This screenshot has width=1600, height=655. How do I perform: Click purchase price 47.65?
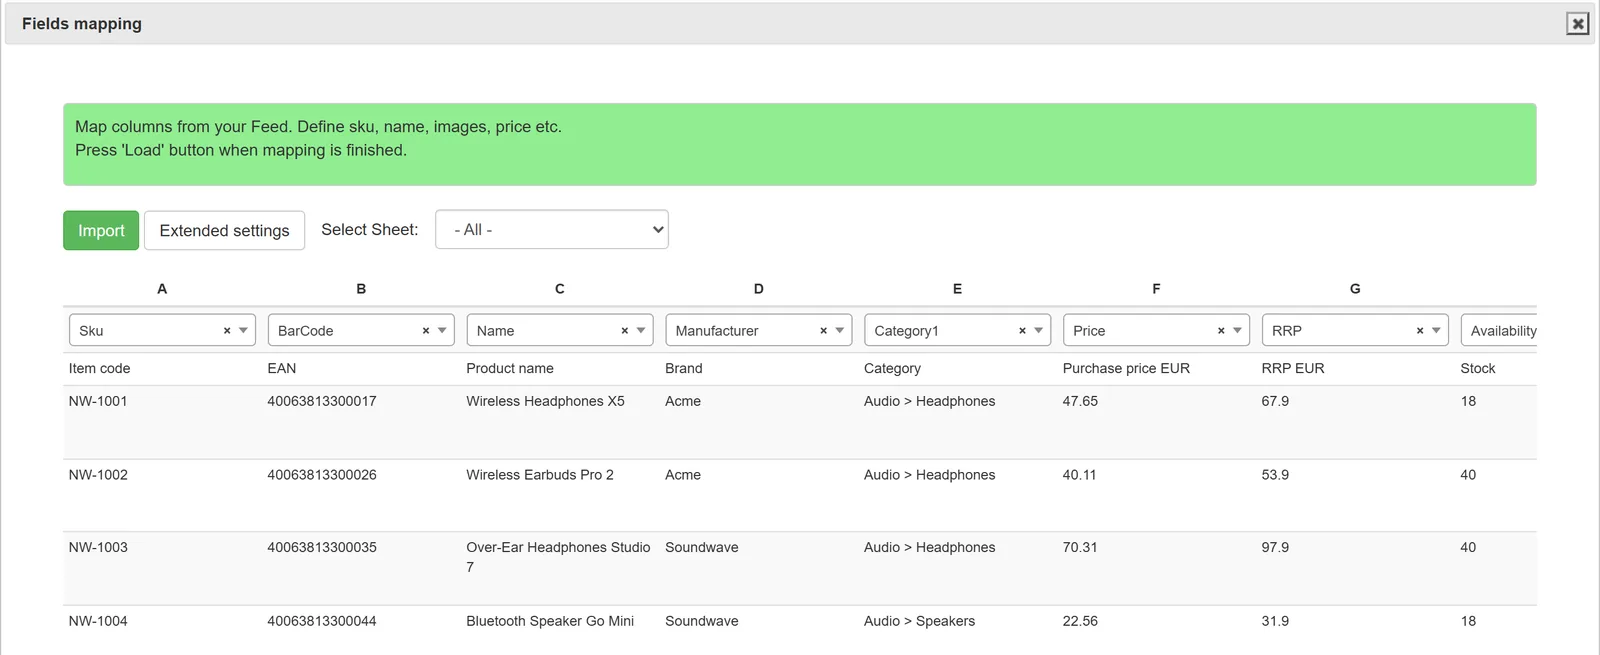[x=1080, y=401]
